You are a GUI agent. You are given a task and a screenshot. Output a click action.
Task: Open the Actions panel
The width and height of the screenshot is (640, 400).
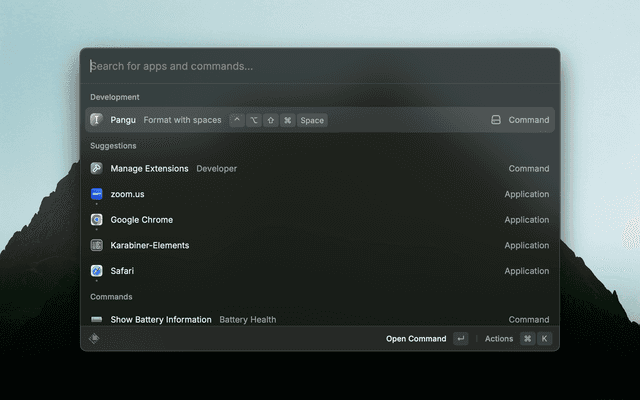pyautogui.click(x=499, y=339)
